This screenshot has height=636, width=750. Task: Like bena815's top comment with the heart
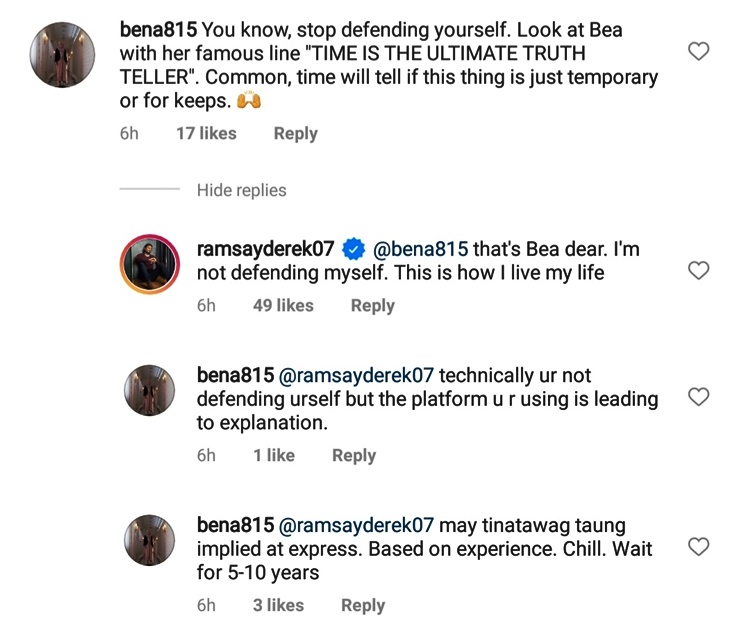pos(699,52)
